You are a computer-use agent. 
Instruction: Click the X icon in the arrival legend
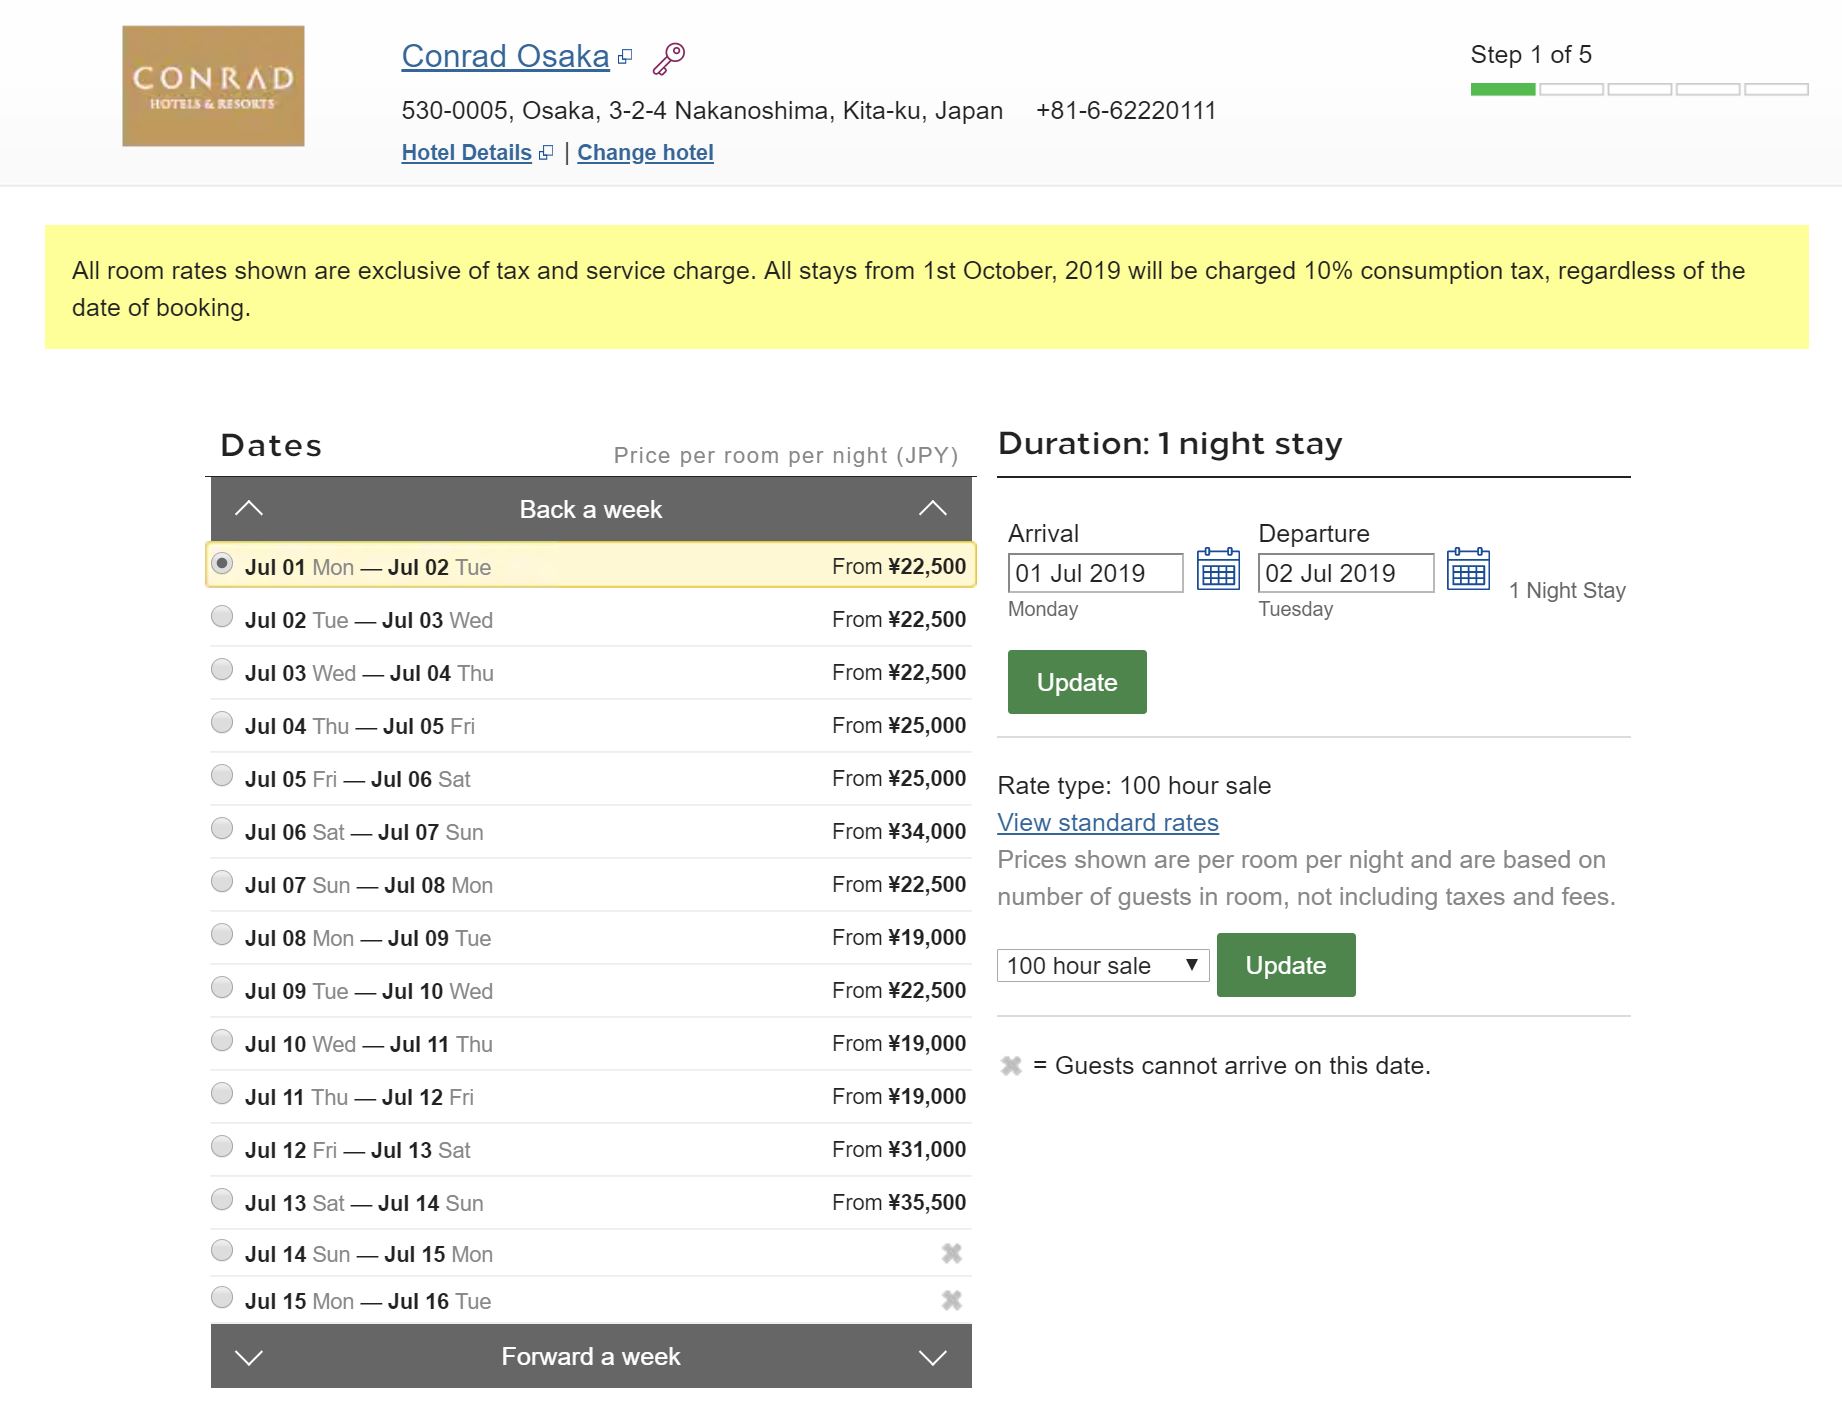[x=1011, y=1066]
